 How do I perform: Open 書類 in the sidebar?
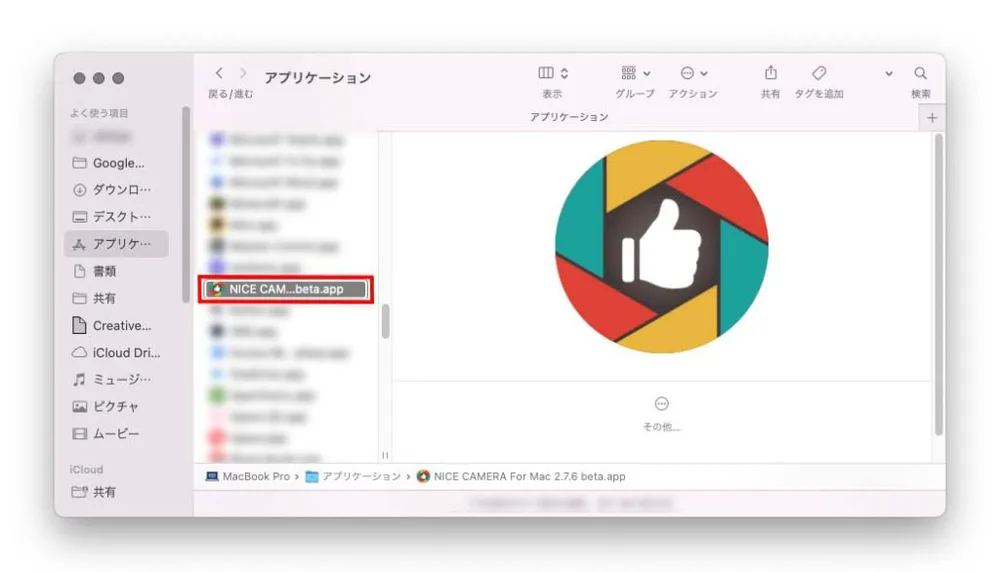pos(116,272)
